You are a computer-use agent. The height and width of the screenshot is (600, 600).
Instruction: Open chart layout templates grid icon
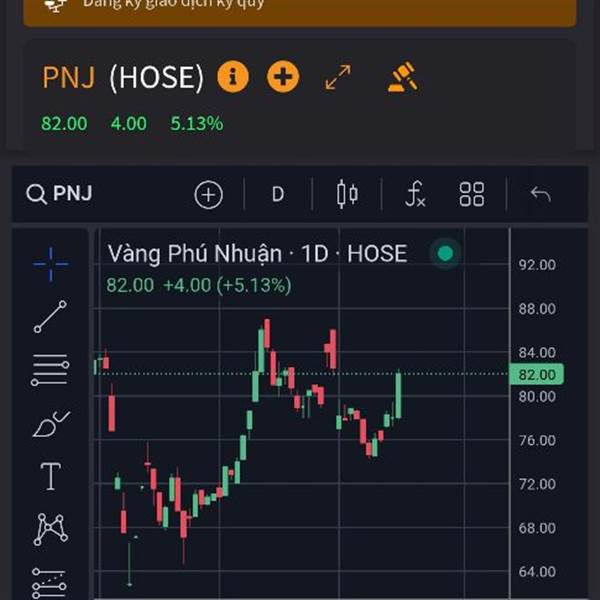tap(472, 194)
